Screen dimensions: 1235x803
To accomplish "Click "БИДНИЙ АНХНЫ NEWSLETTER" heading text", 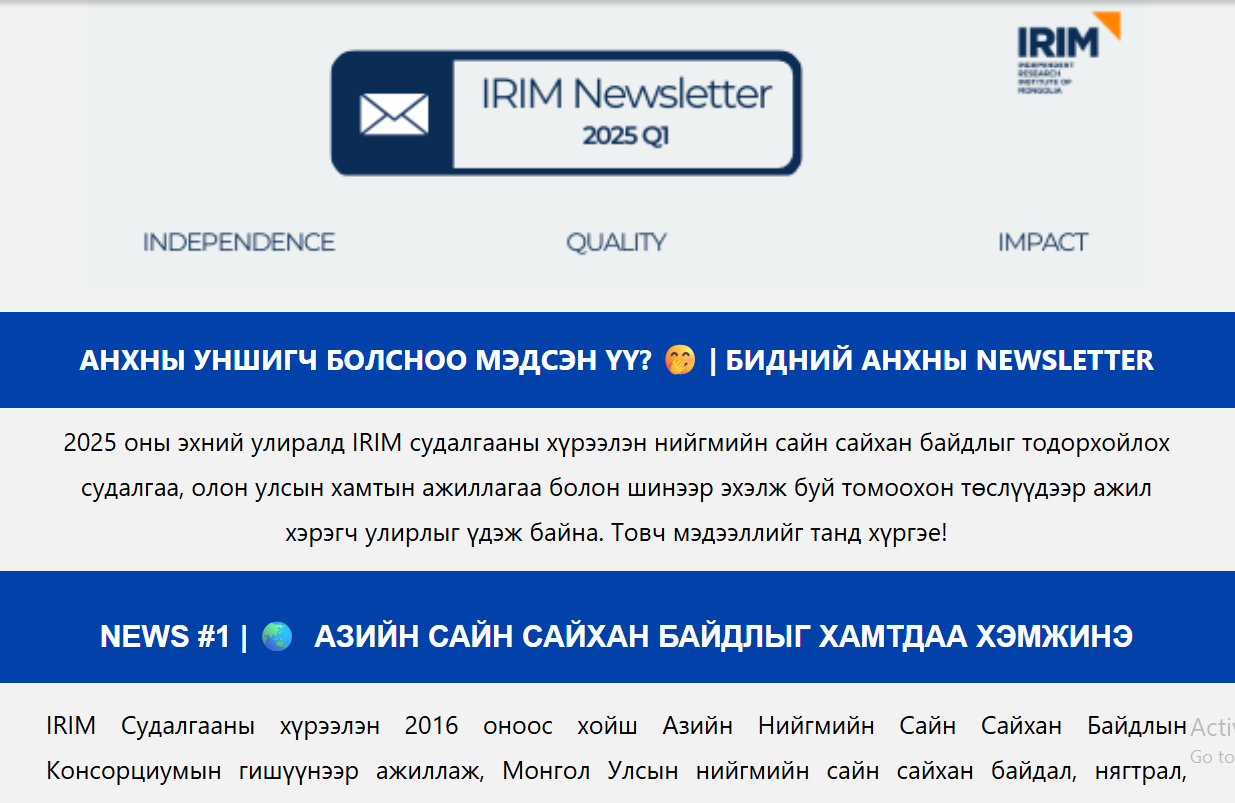I will (939, 361).
